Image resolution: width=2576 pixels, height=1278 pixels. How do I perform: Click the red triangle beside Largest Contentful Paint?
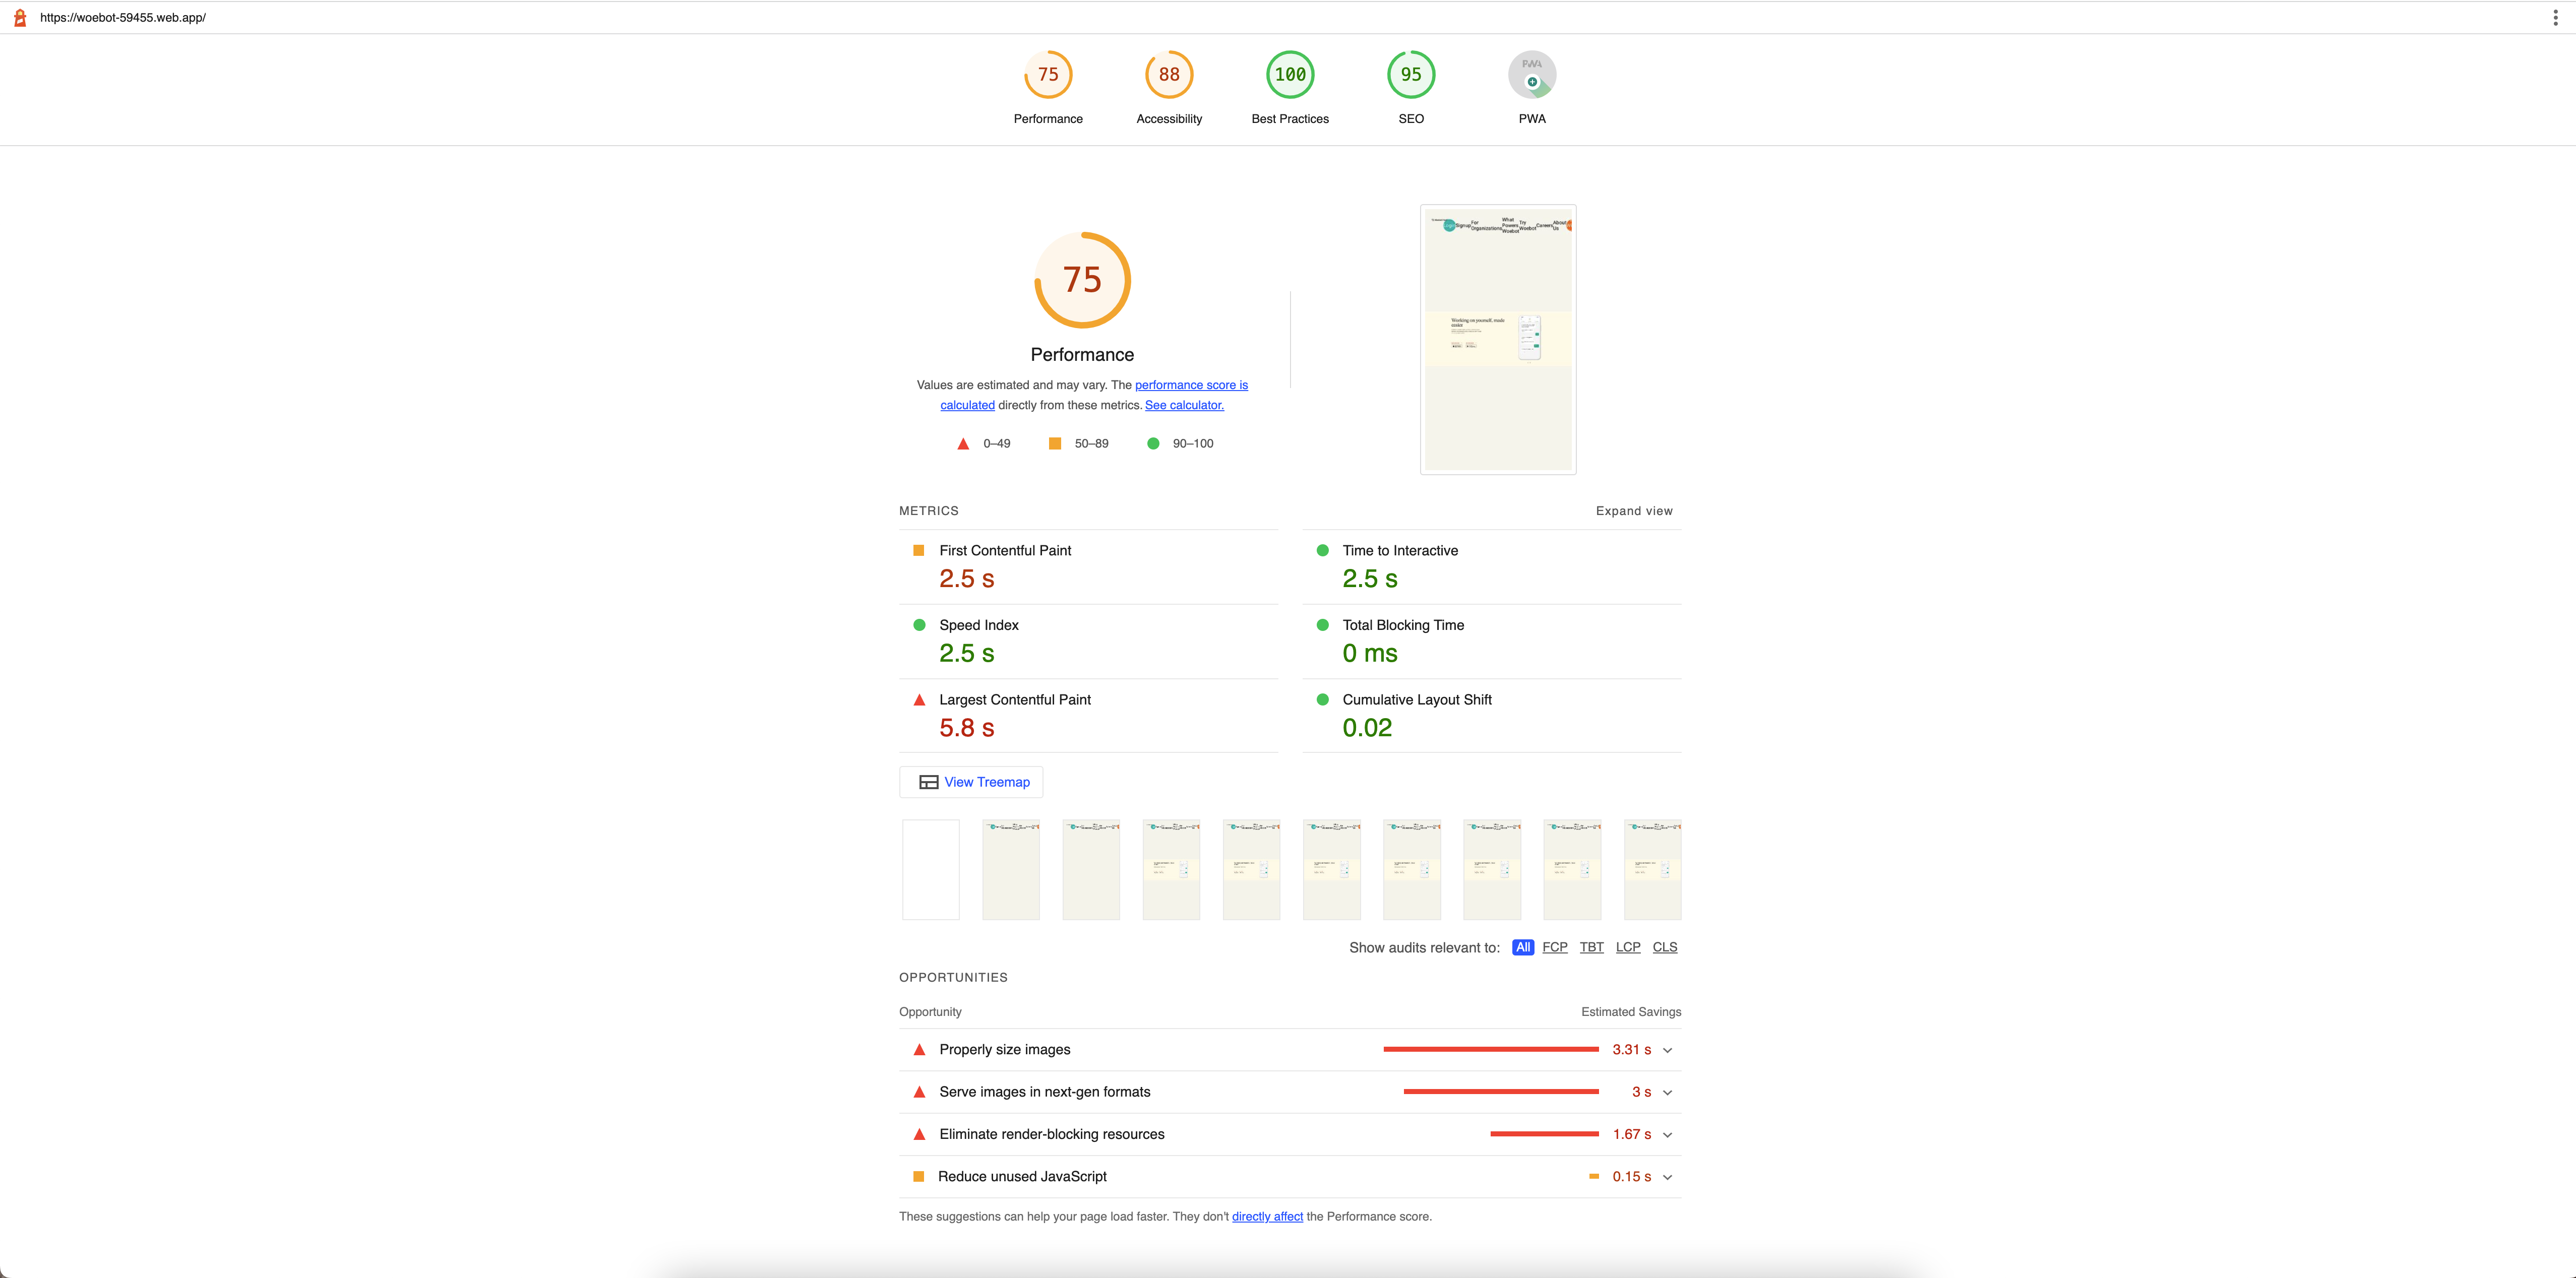[919, 699]
